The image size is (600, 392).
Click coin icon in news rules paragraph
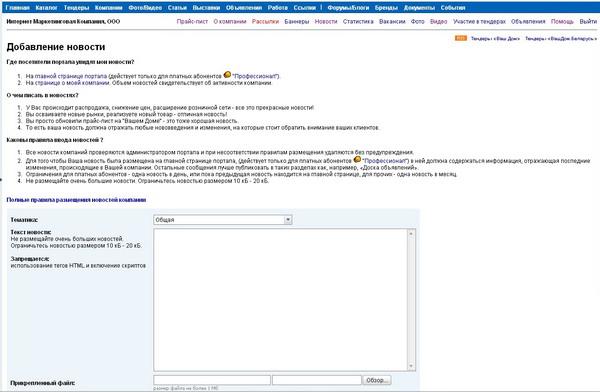click(x=357, y=159)
